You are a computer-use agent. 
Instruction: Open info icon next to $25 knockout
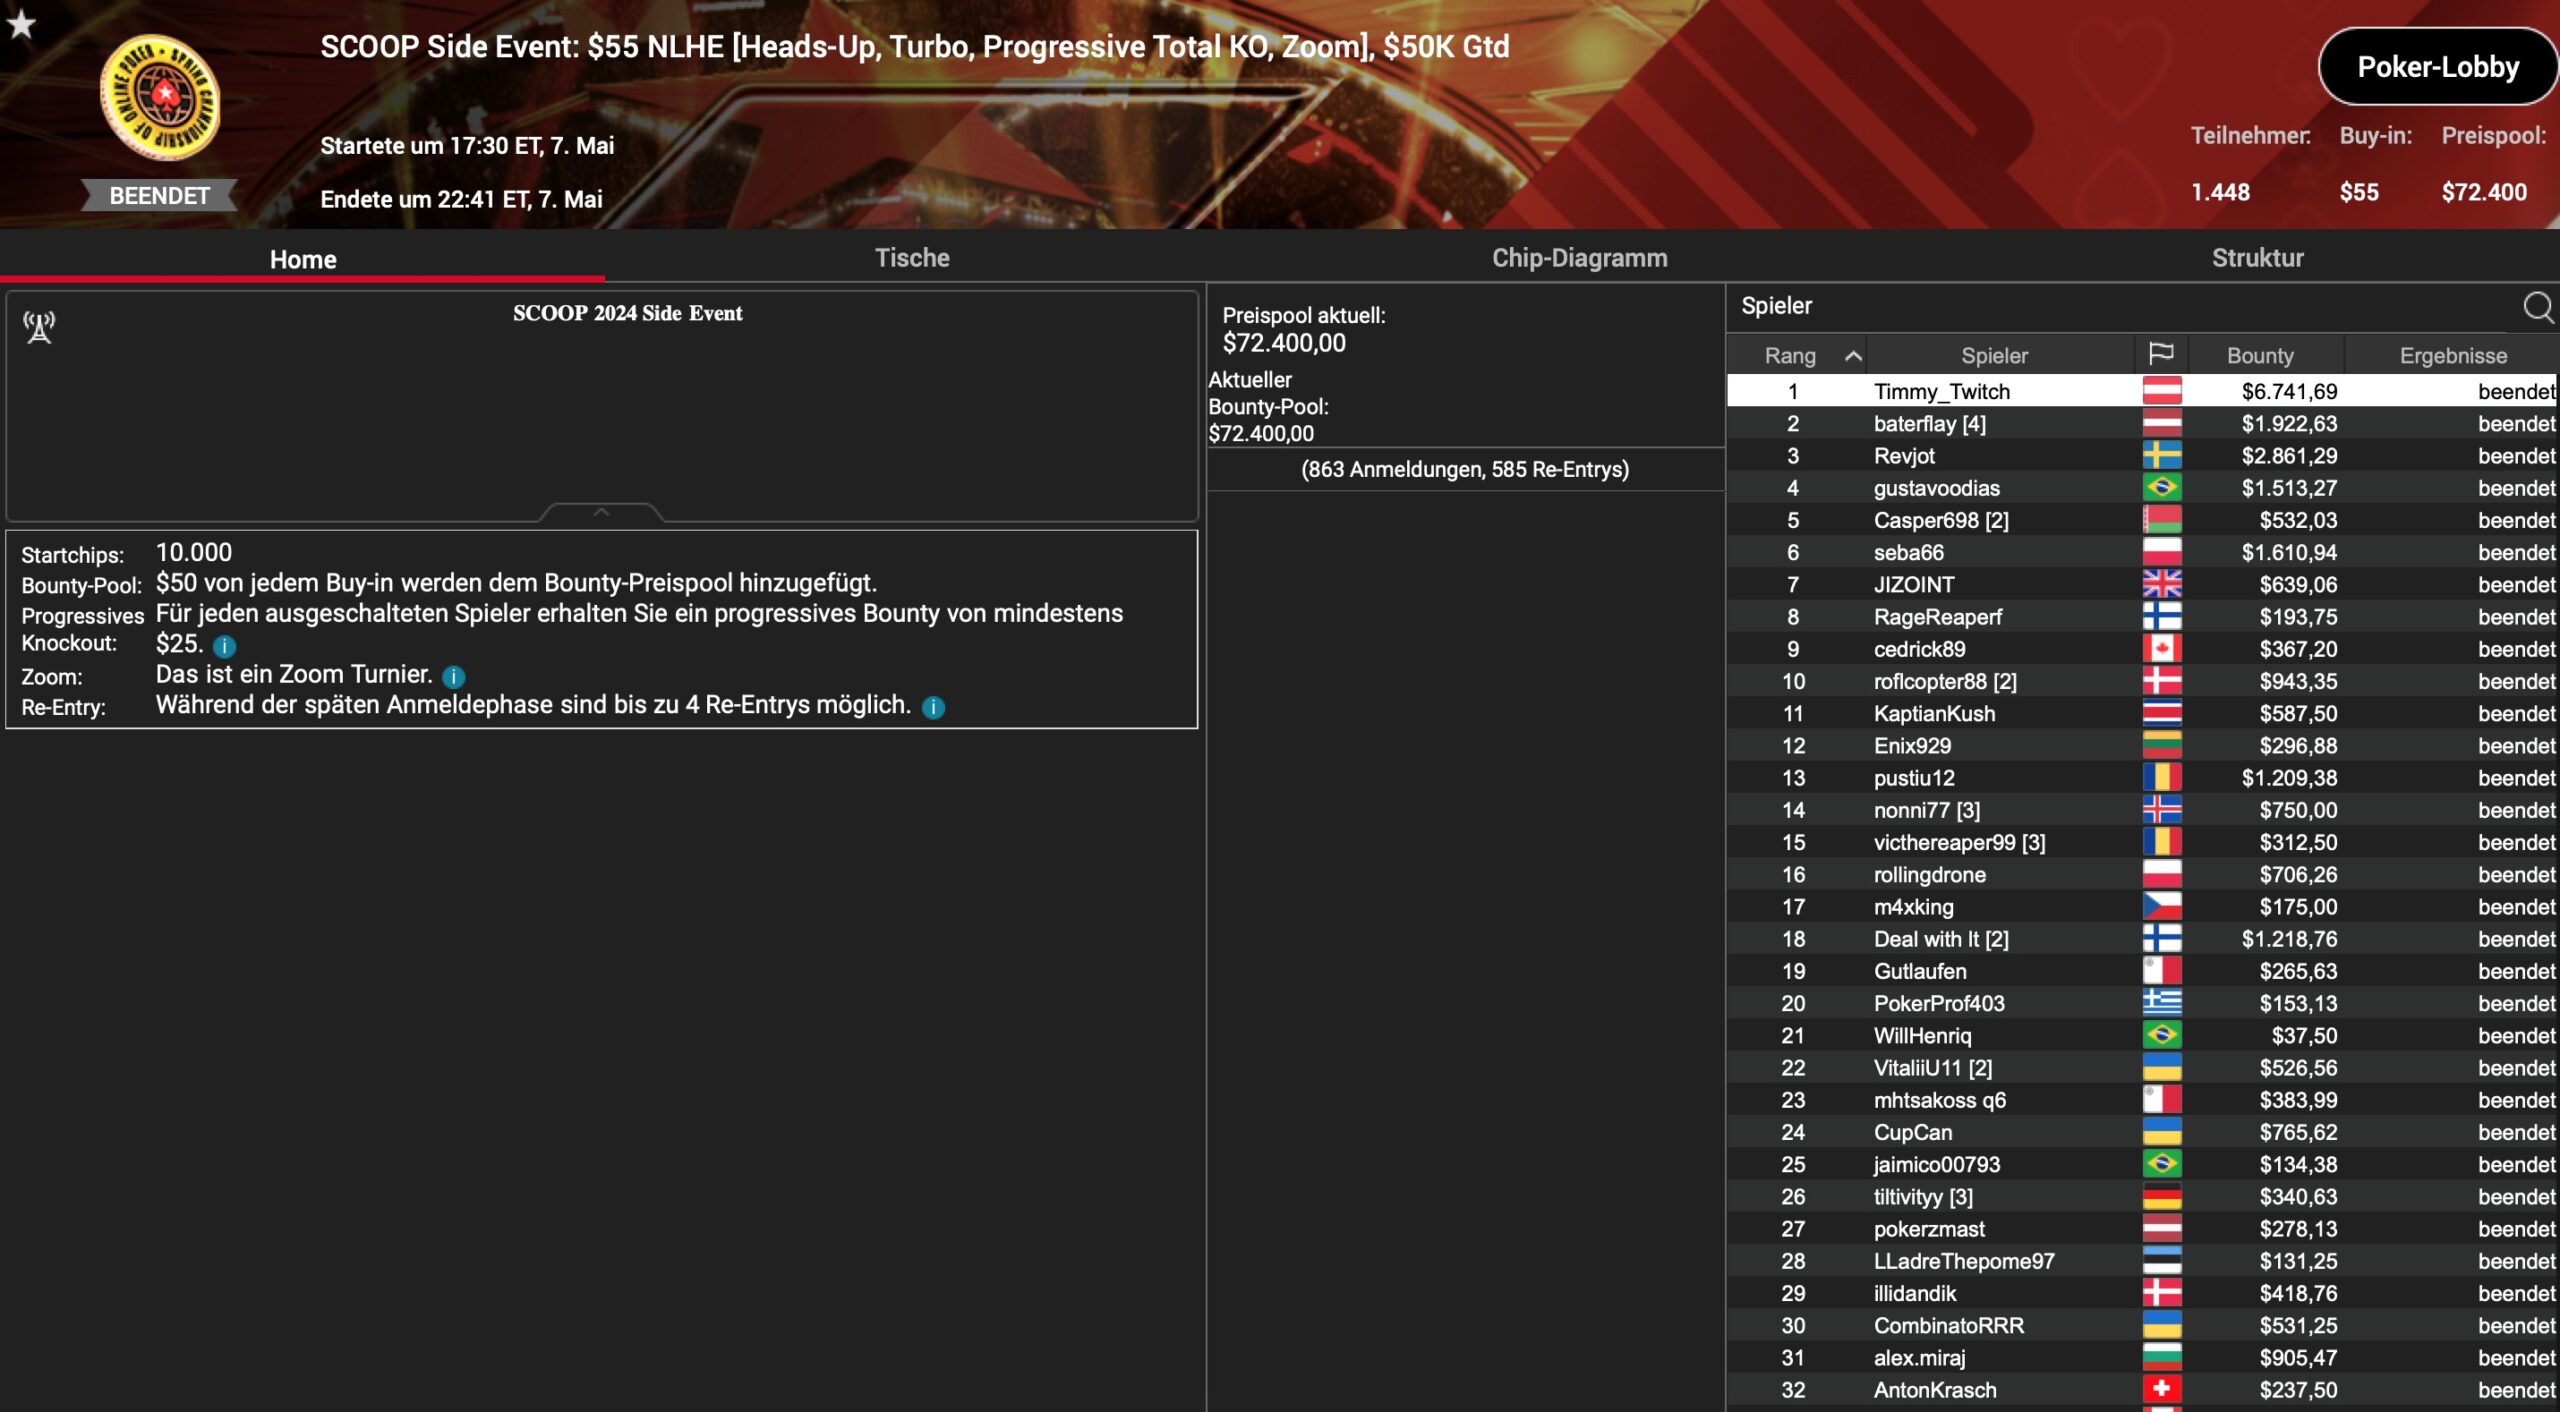(224, 646)
